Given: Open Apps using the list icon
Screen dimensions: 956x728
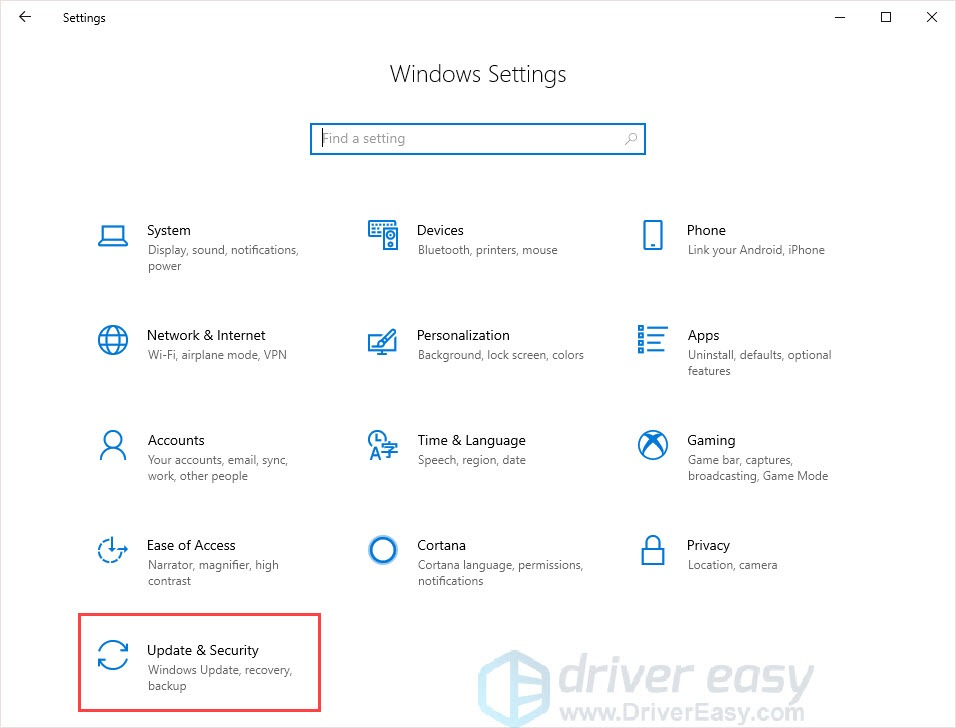Looking at the screenshot, I should [x=652, y=340].
